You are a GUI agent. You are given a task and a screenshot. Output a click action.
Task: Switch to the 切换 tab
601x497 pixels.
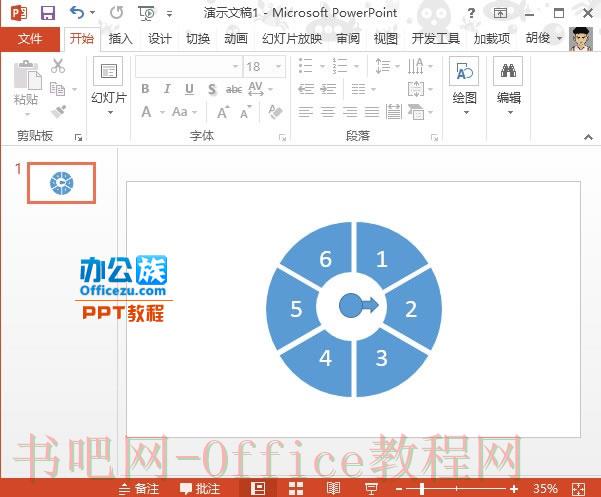click(x=198, y=39)
